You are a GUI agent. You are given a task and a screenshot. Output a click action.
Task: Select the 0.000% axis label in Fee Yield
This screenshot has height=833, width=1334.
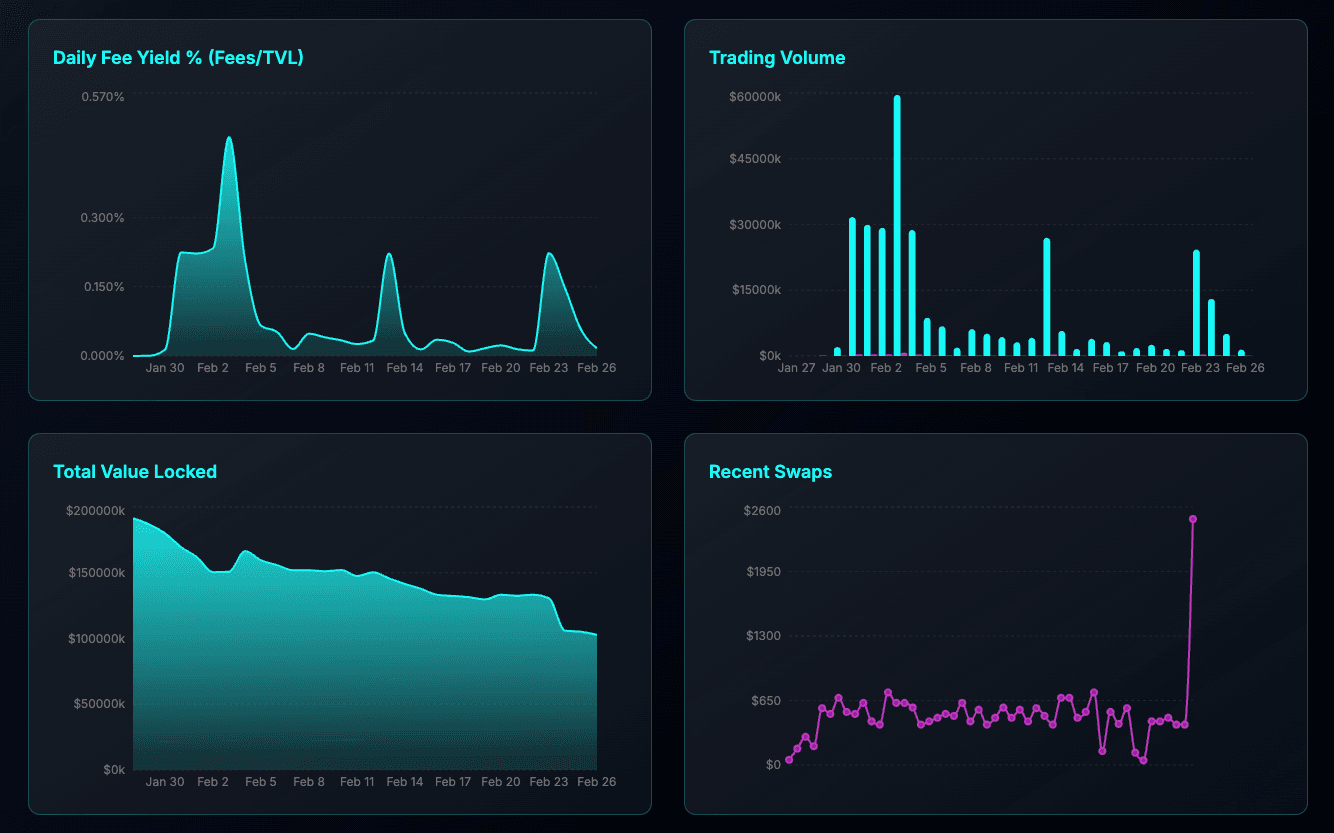[103, 356]
